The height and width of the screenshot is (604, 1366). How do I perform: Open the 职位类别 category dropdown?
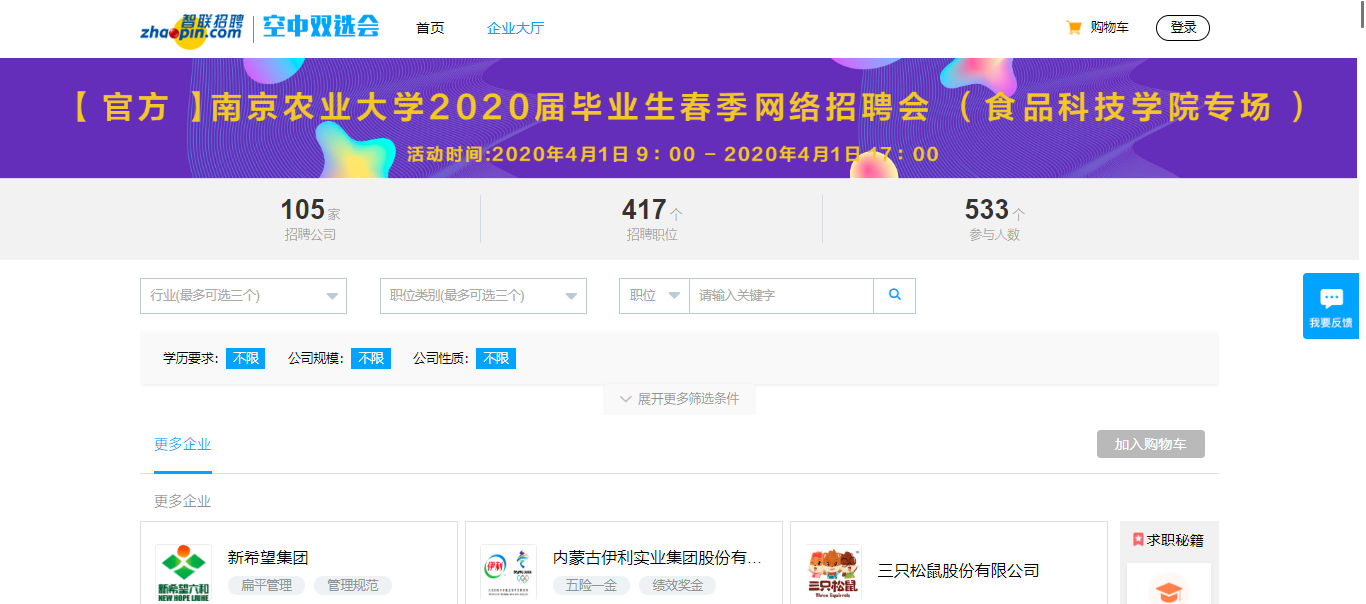(x=483, y=296)
